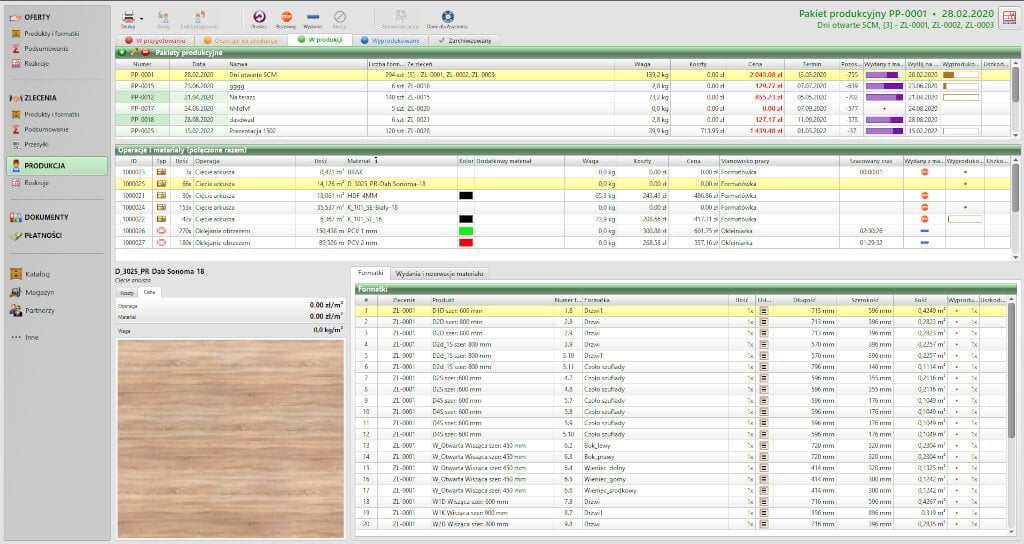
Task: Click the blue Wydanie toolbar icon
Action: click(x=313, y=16)
